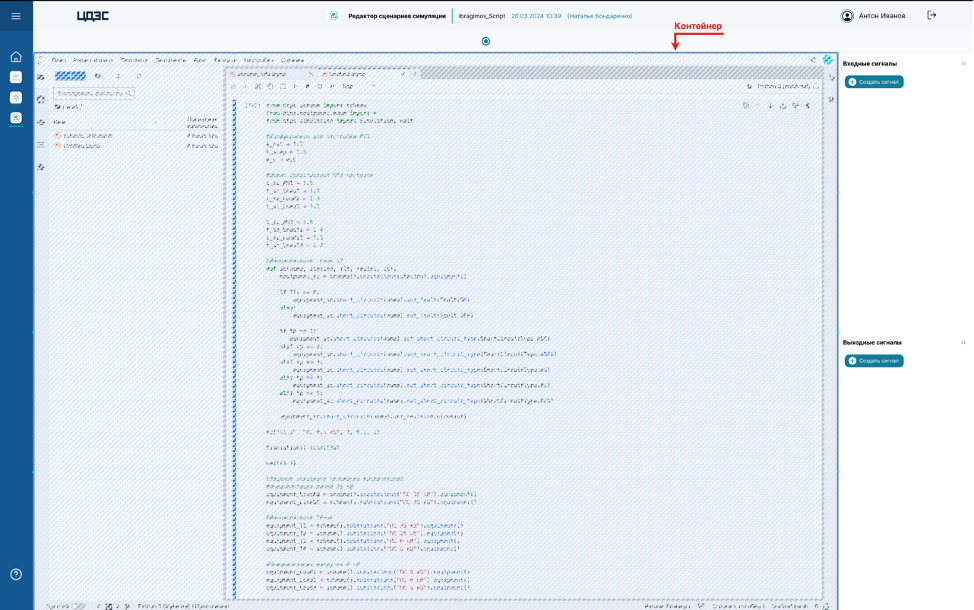The width and height of the screenshot is (974, 610).
Task: Create a signal under Выходные сигналы
Action: pos(874,361)
